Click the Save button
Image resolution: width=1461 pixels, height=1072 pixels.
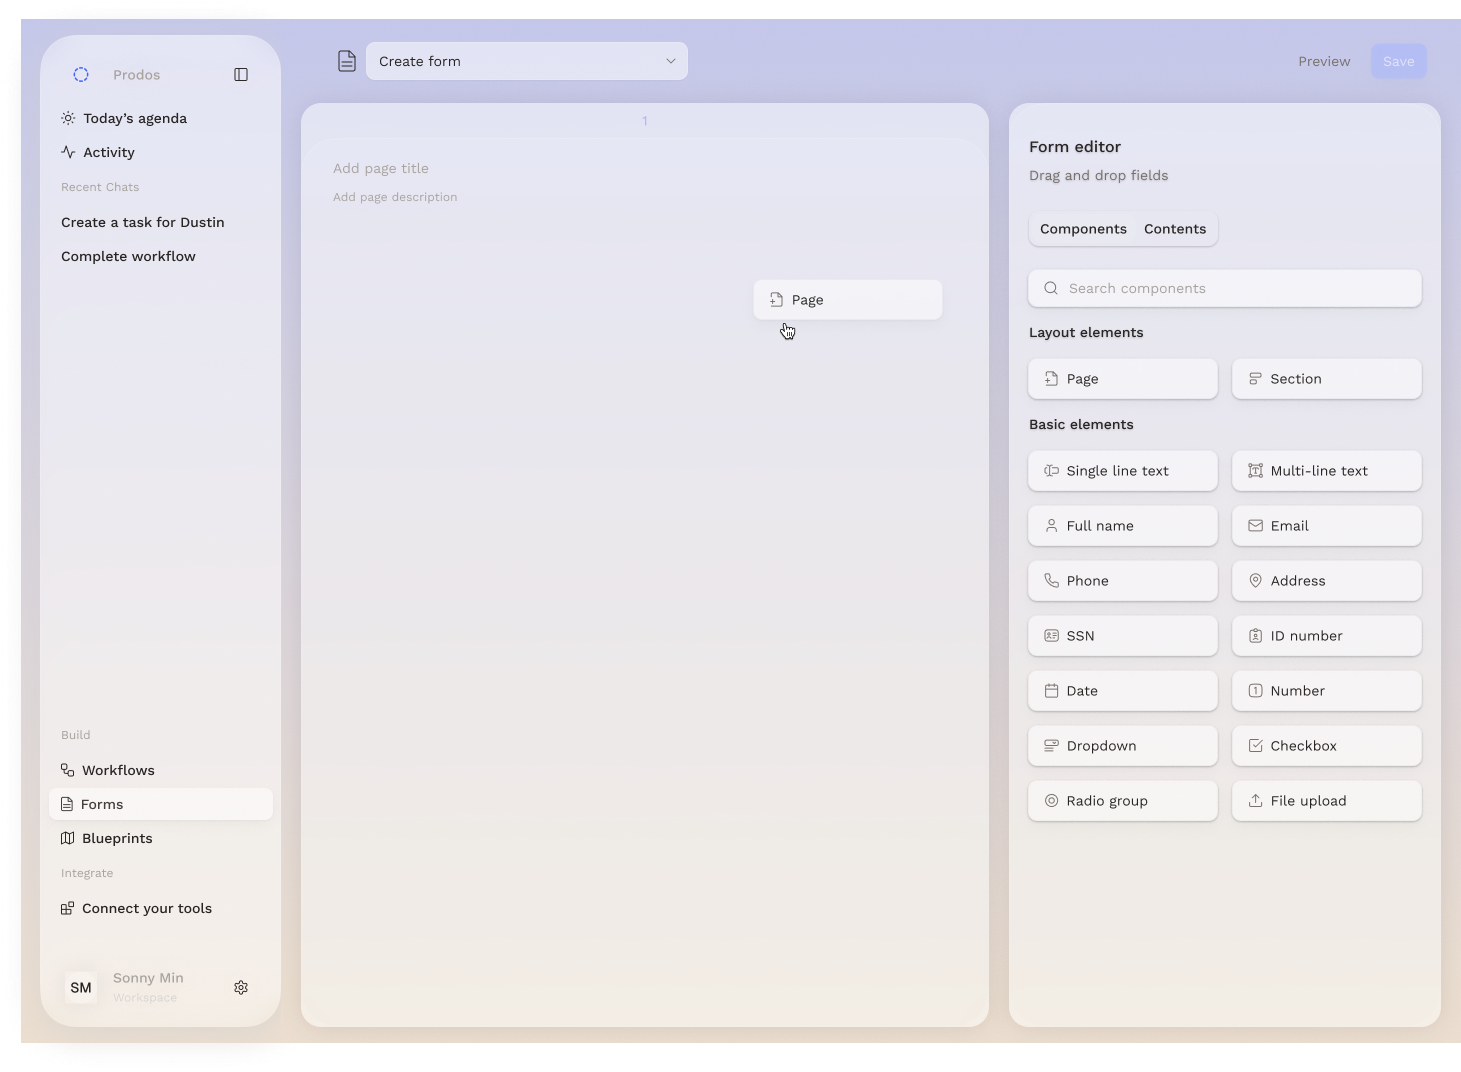pyautogui.click(x=1399, y=61)
